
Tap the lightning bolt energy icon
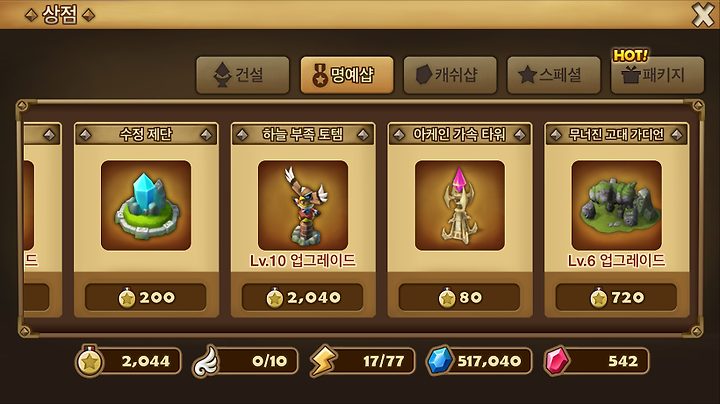[x=323, y=361]
